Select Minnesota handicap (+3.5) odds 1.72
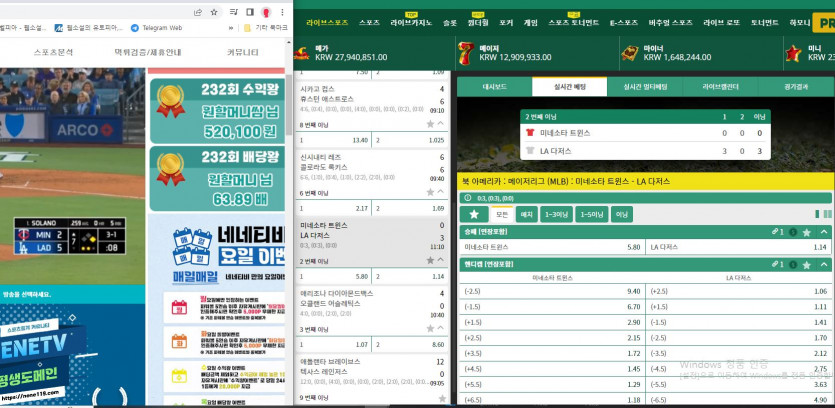Viewport: 835px width, 408px height. click(552, 353)
